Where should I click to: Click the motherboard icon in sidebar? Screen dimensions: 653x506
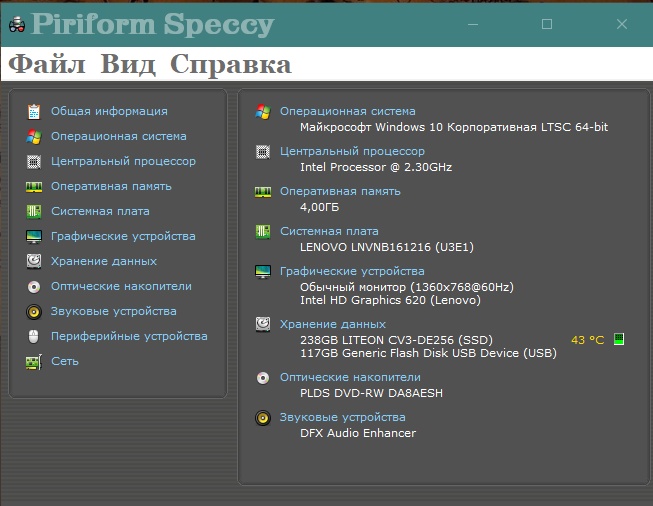[34, 212]
